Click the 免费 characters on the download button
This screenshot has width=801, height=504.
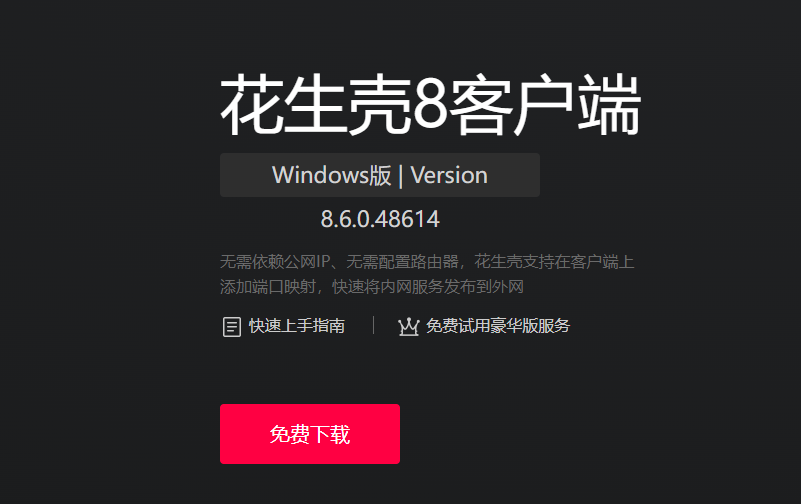coord(290,434)
